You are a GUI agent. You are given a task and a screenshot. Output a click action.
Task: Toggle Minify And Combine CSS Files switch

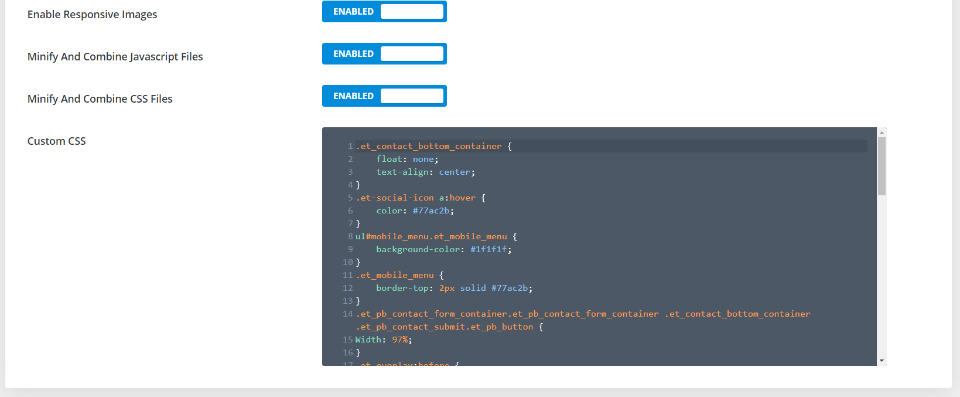click(x=384, y=96)
